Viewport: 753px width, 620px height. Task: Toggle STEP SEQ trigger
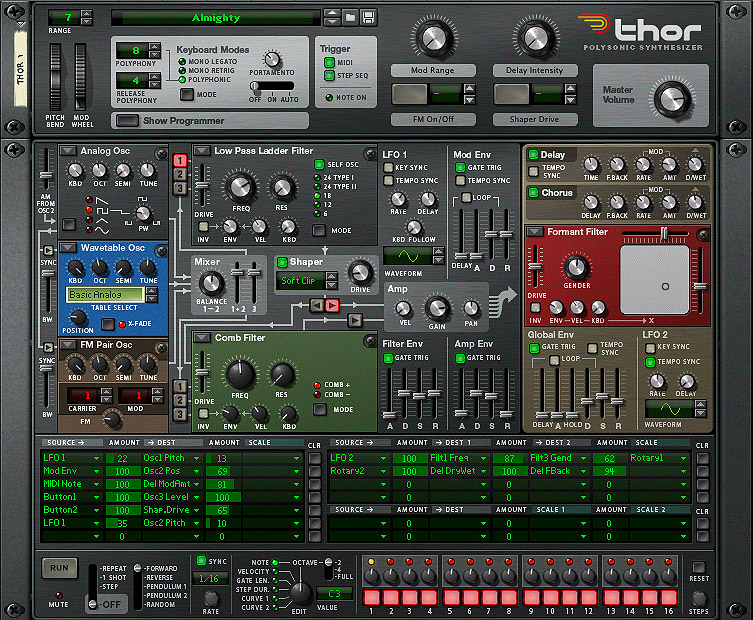(x=329, y=75)
